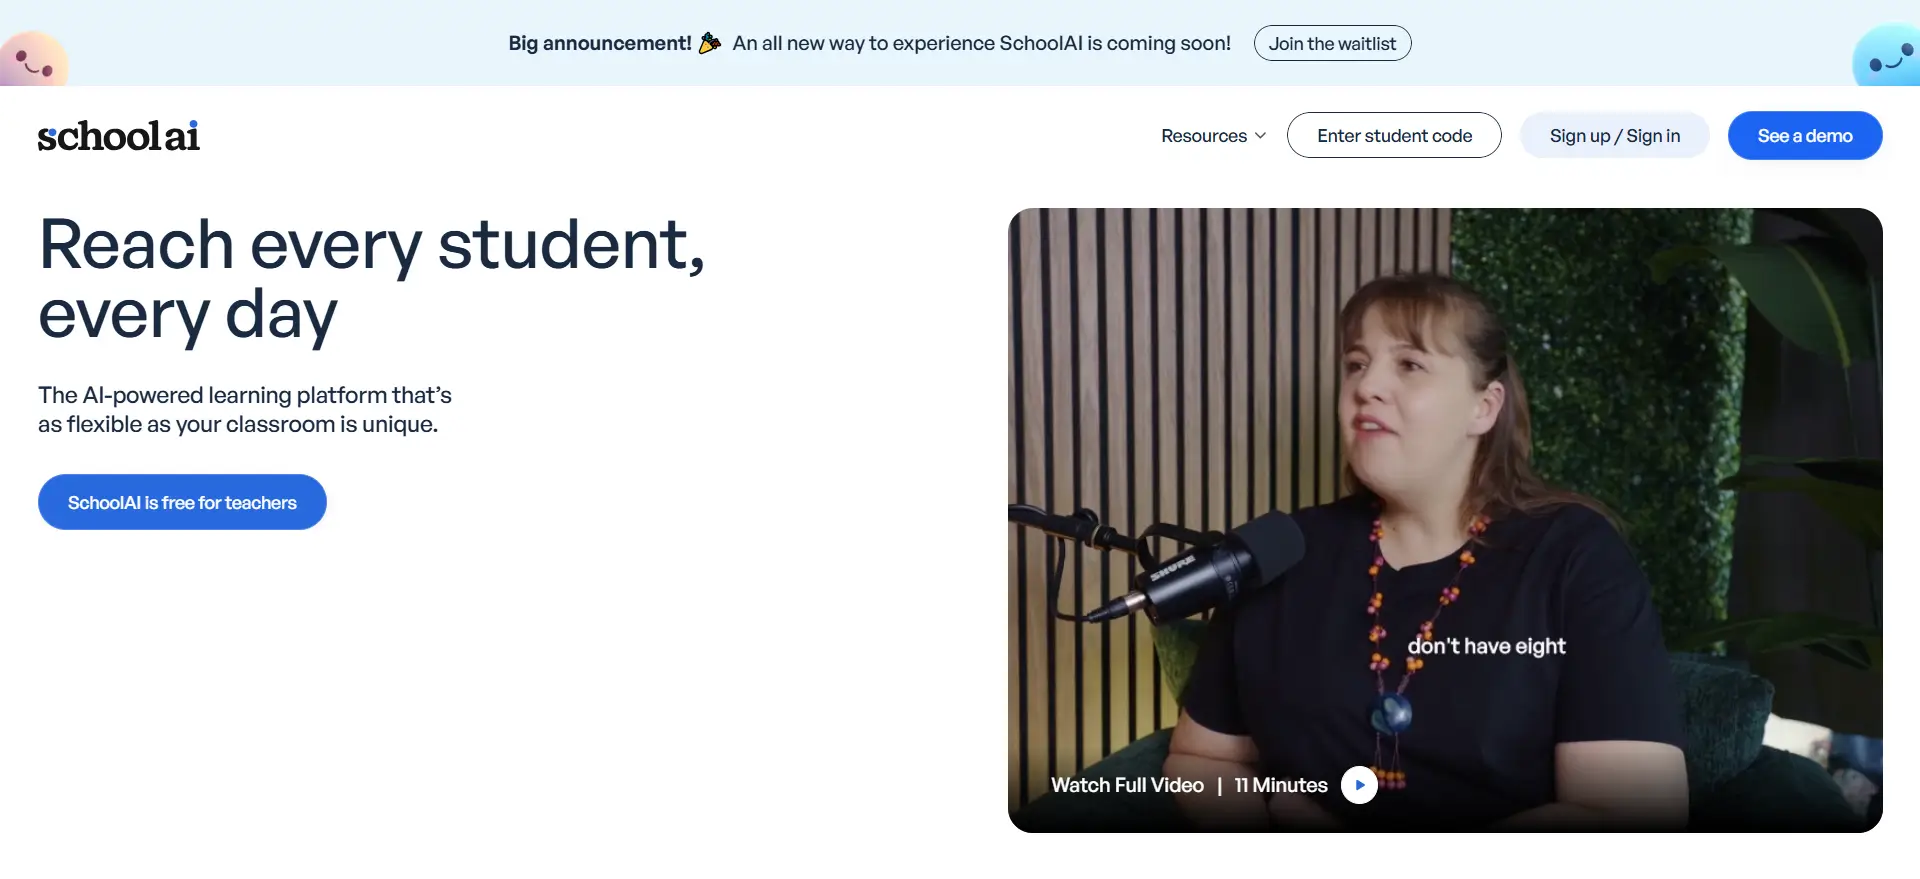1920x879 pixels.
Task: Go home via the schoolai logo
Action: 119,136
